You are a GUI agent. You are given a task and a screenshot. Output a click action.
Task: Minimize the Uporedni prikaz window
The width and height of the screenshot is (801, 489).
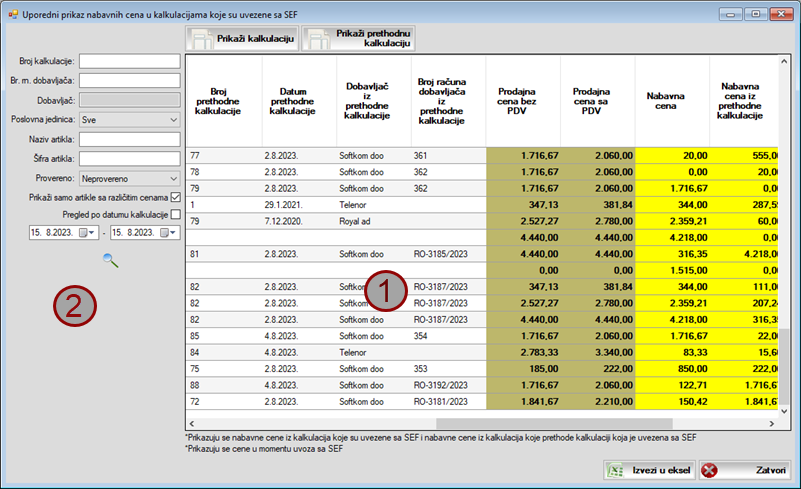coord(731,14)
